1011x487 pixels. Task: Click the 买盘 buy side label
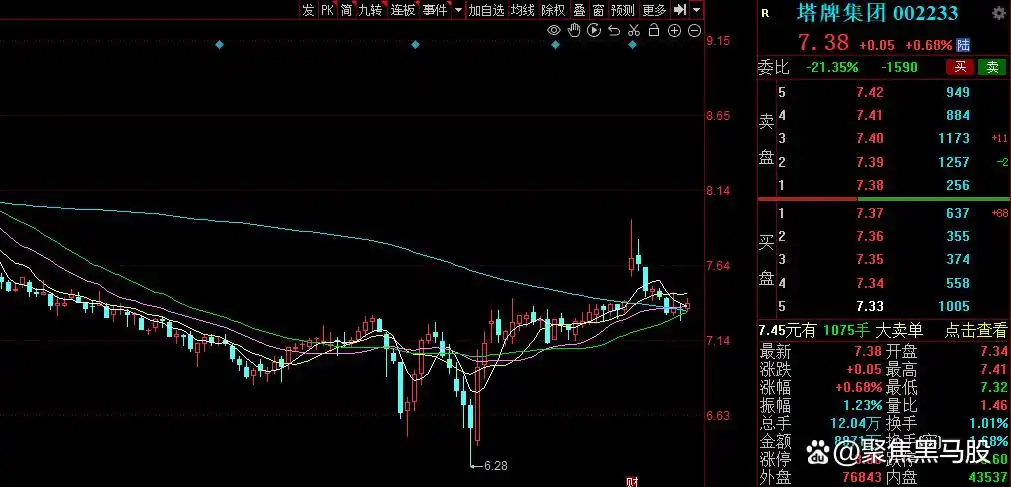pyautogui.click(x=766, y=259)
